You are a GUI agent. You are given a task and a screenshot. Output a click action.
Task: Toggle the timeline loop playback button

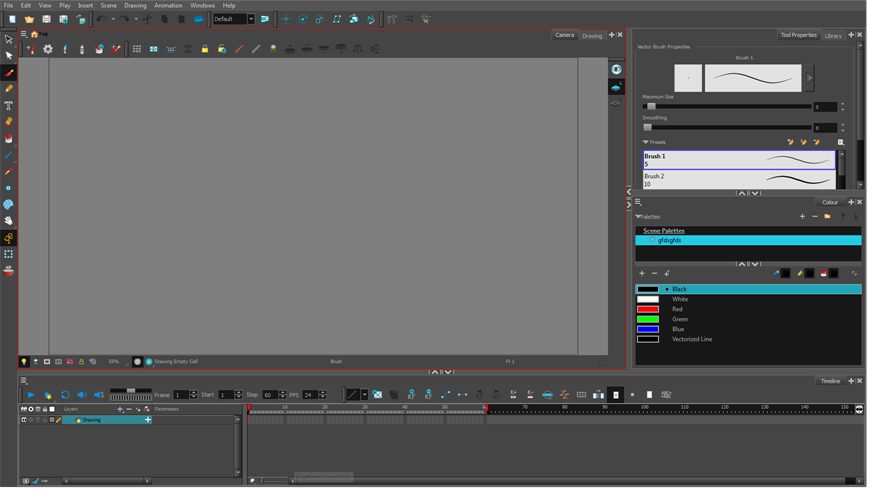[65, 395]
